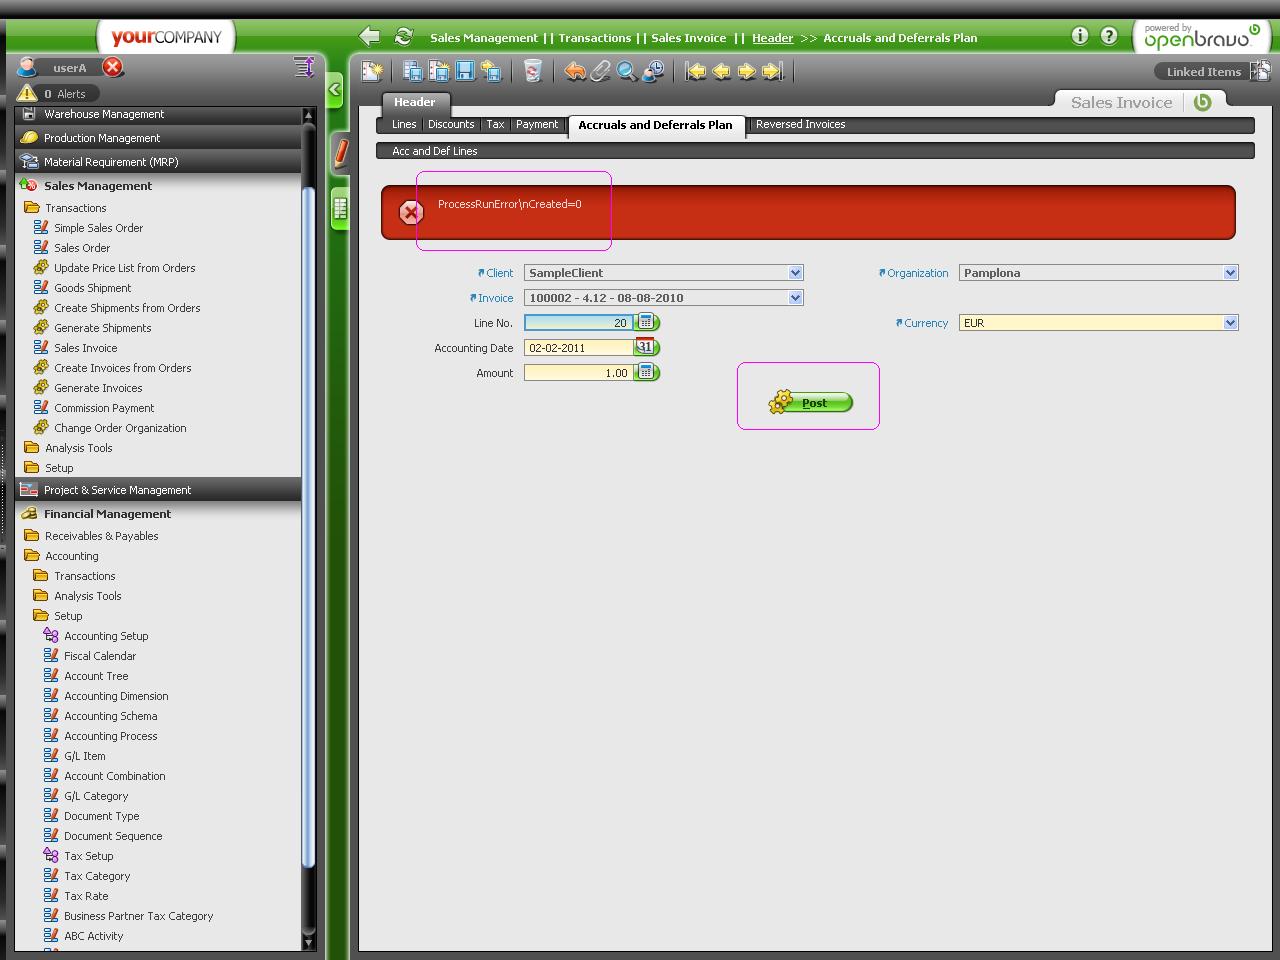
Task: Click the expand/collapse menu tree icon
Action: tap(304, 67)
